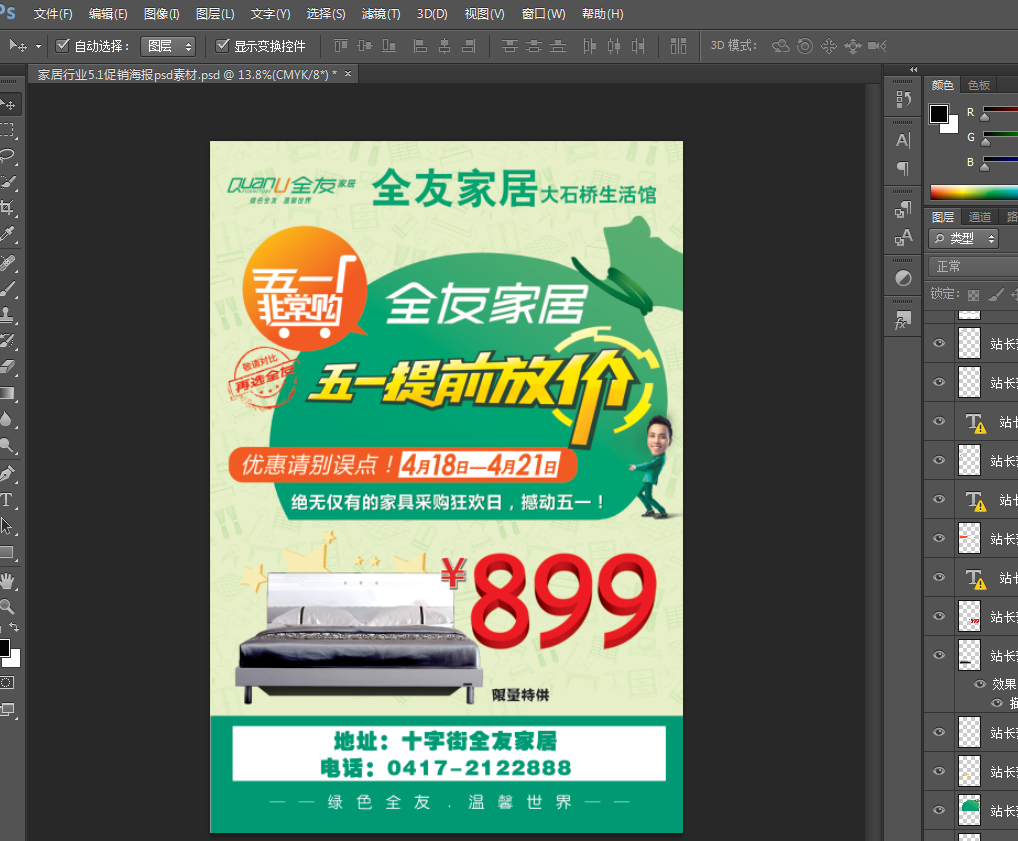Toggle the 显示变换控件 checkbox
This screenshot has width=1018, height=841.
tap(222, 45)
